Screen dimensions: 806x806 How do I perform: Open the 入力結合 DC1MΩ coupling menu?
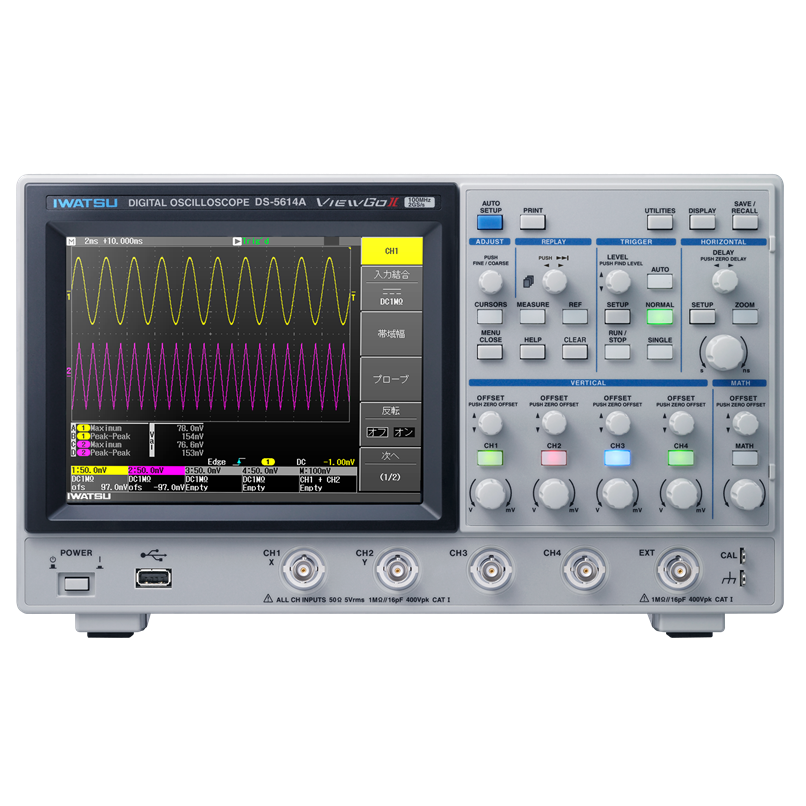coord(391,288)
